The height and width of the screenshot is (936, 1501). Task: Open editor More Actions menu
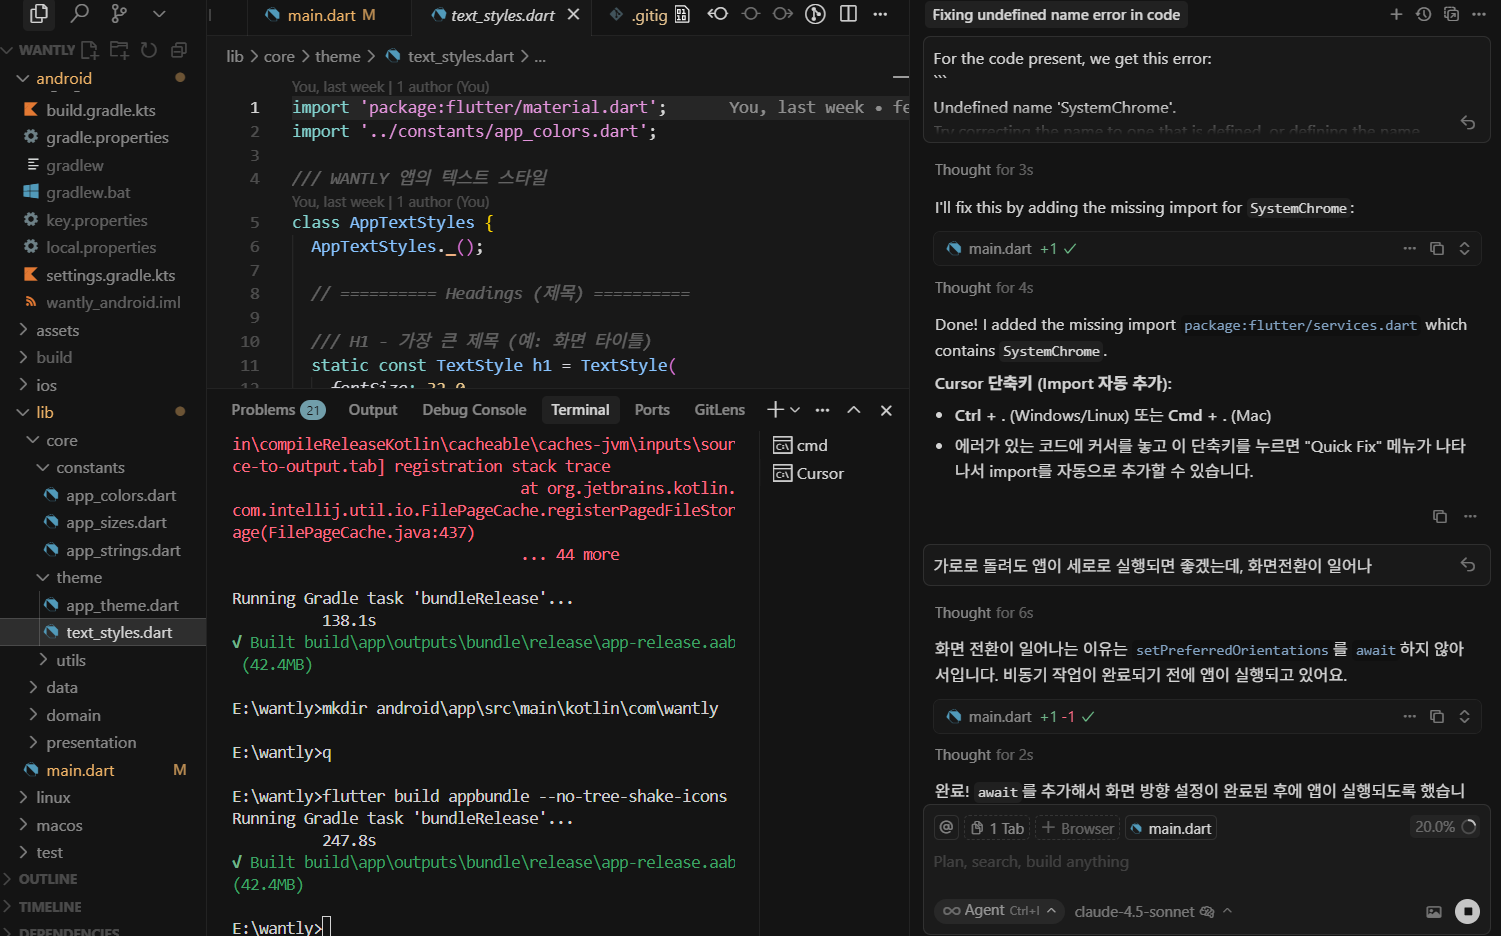[880, 14]
